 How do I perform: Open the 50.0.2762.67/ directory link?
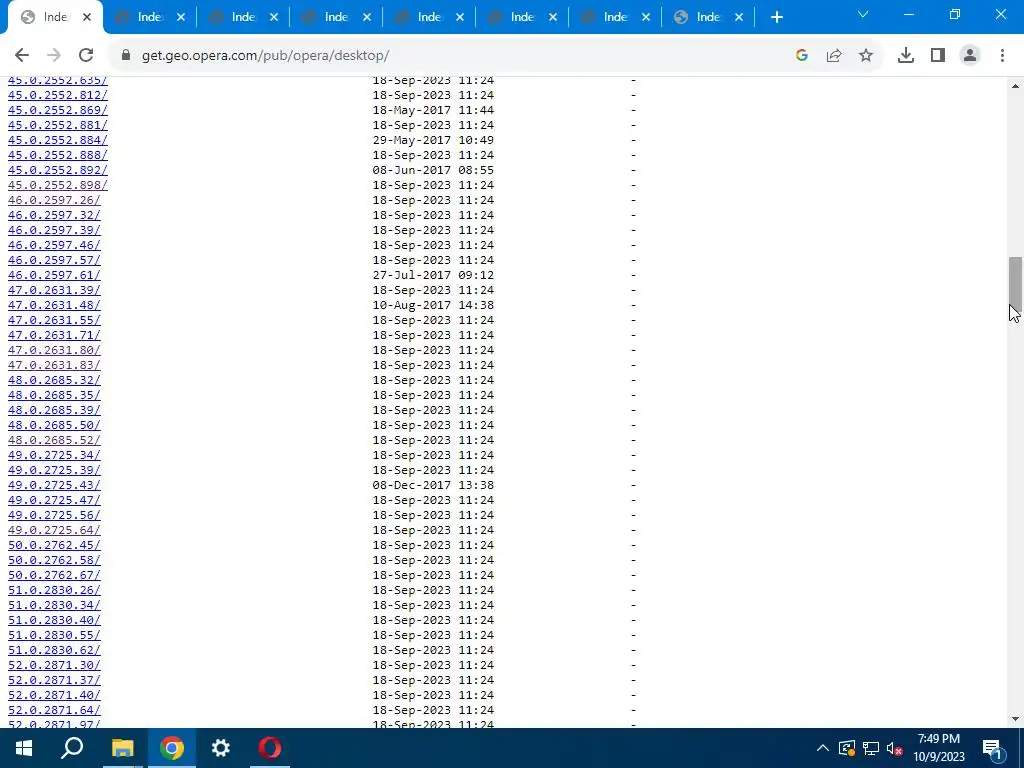click(54, 576)
